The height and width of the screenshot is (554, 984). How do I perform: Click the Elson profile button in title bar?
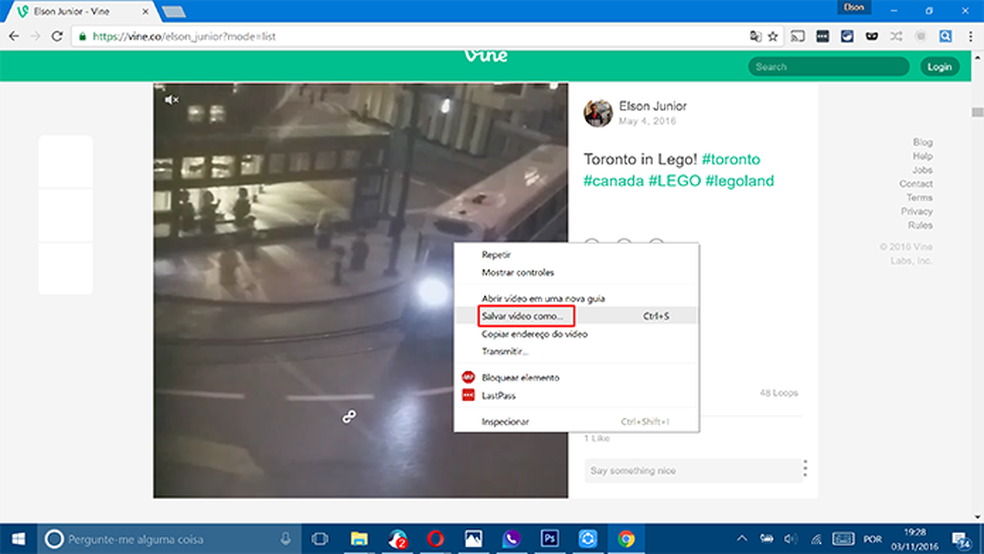coord(853,8)
